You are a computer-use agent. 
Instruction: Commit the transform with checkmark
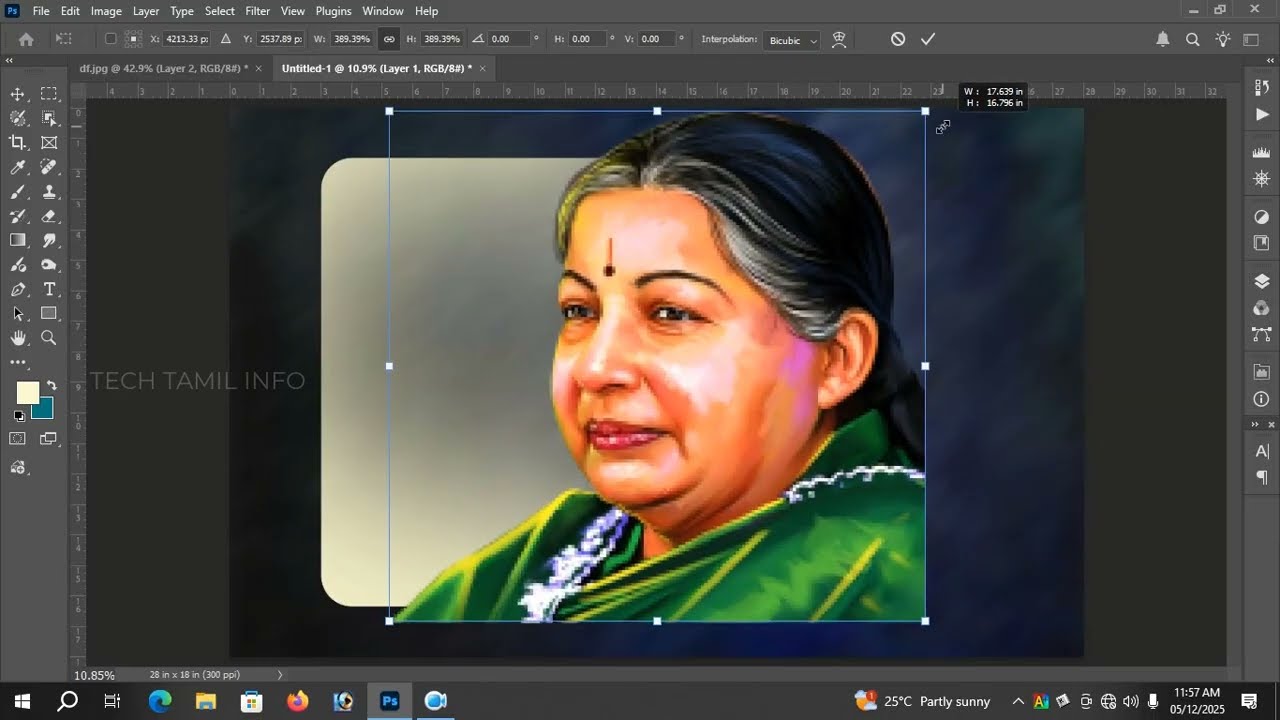(928, 39)
